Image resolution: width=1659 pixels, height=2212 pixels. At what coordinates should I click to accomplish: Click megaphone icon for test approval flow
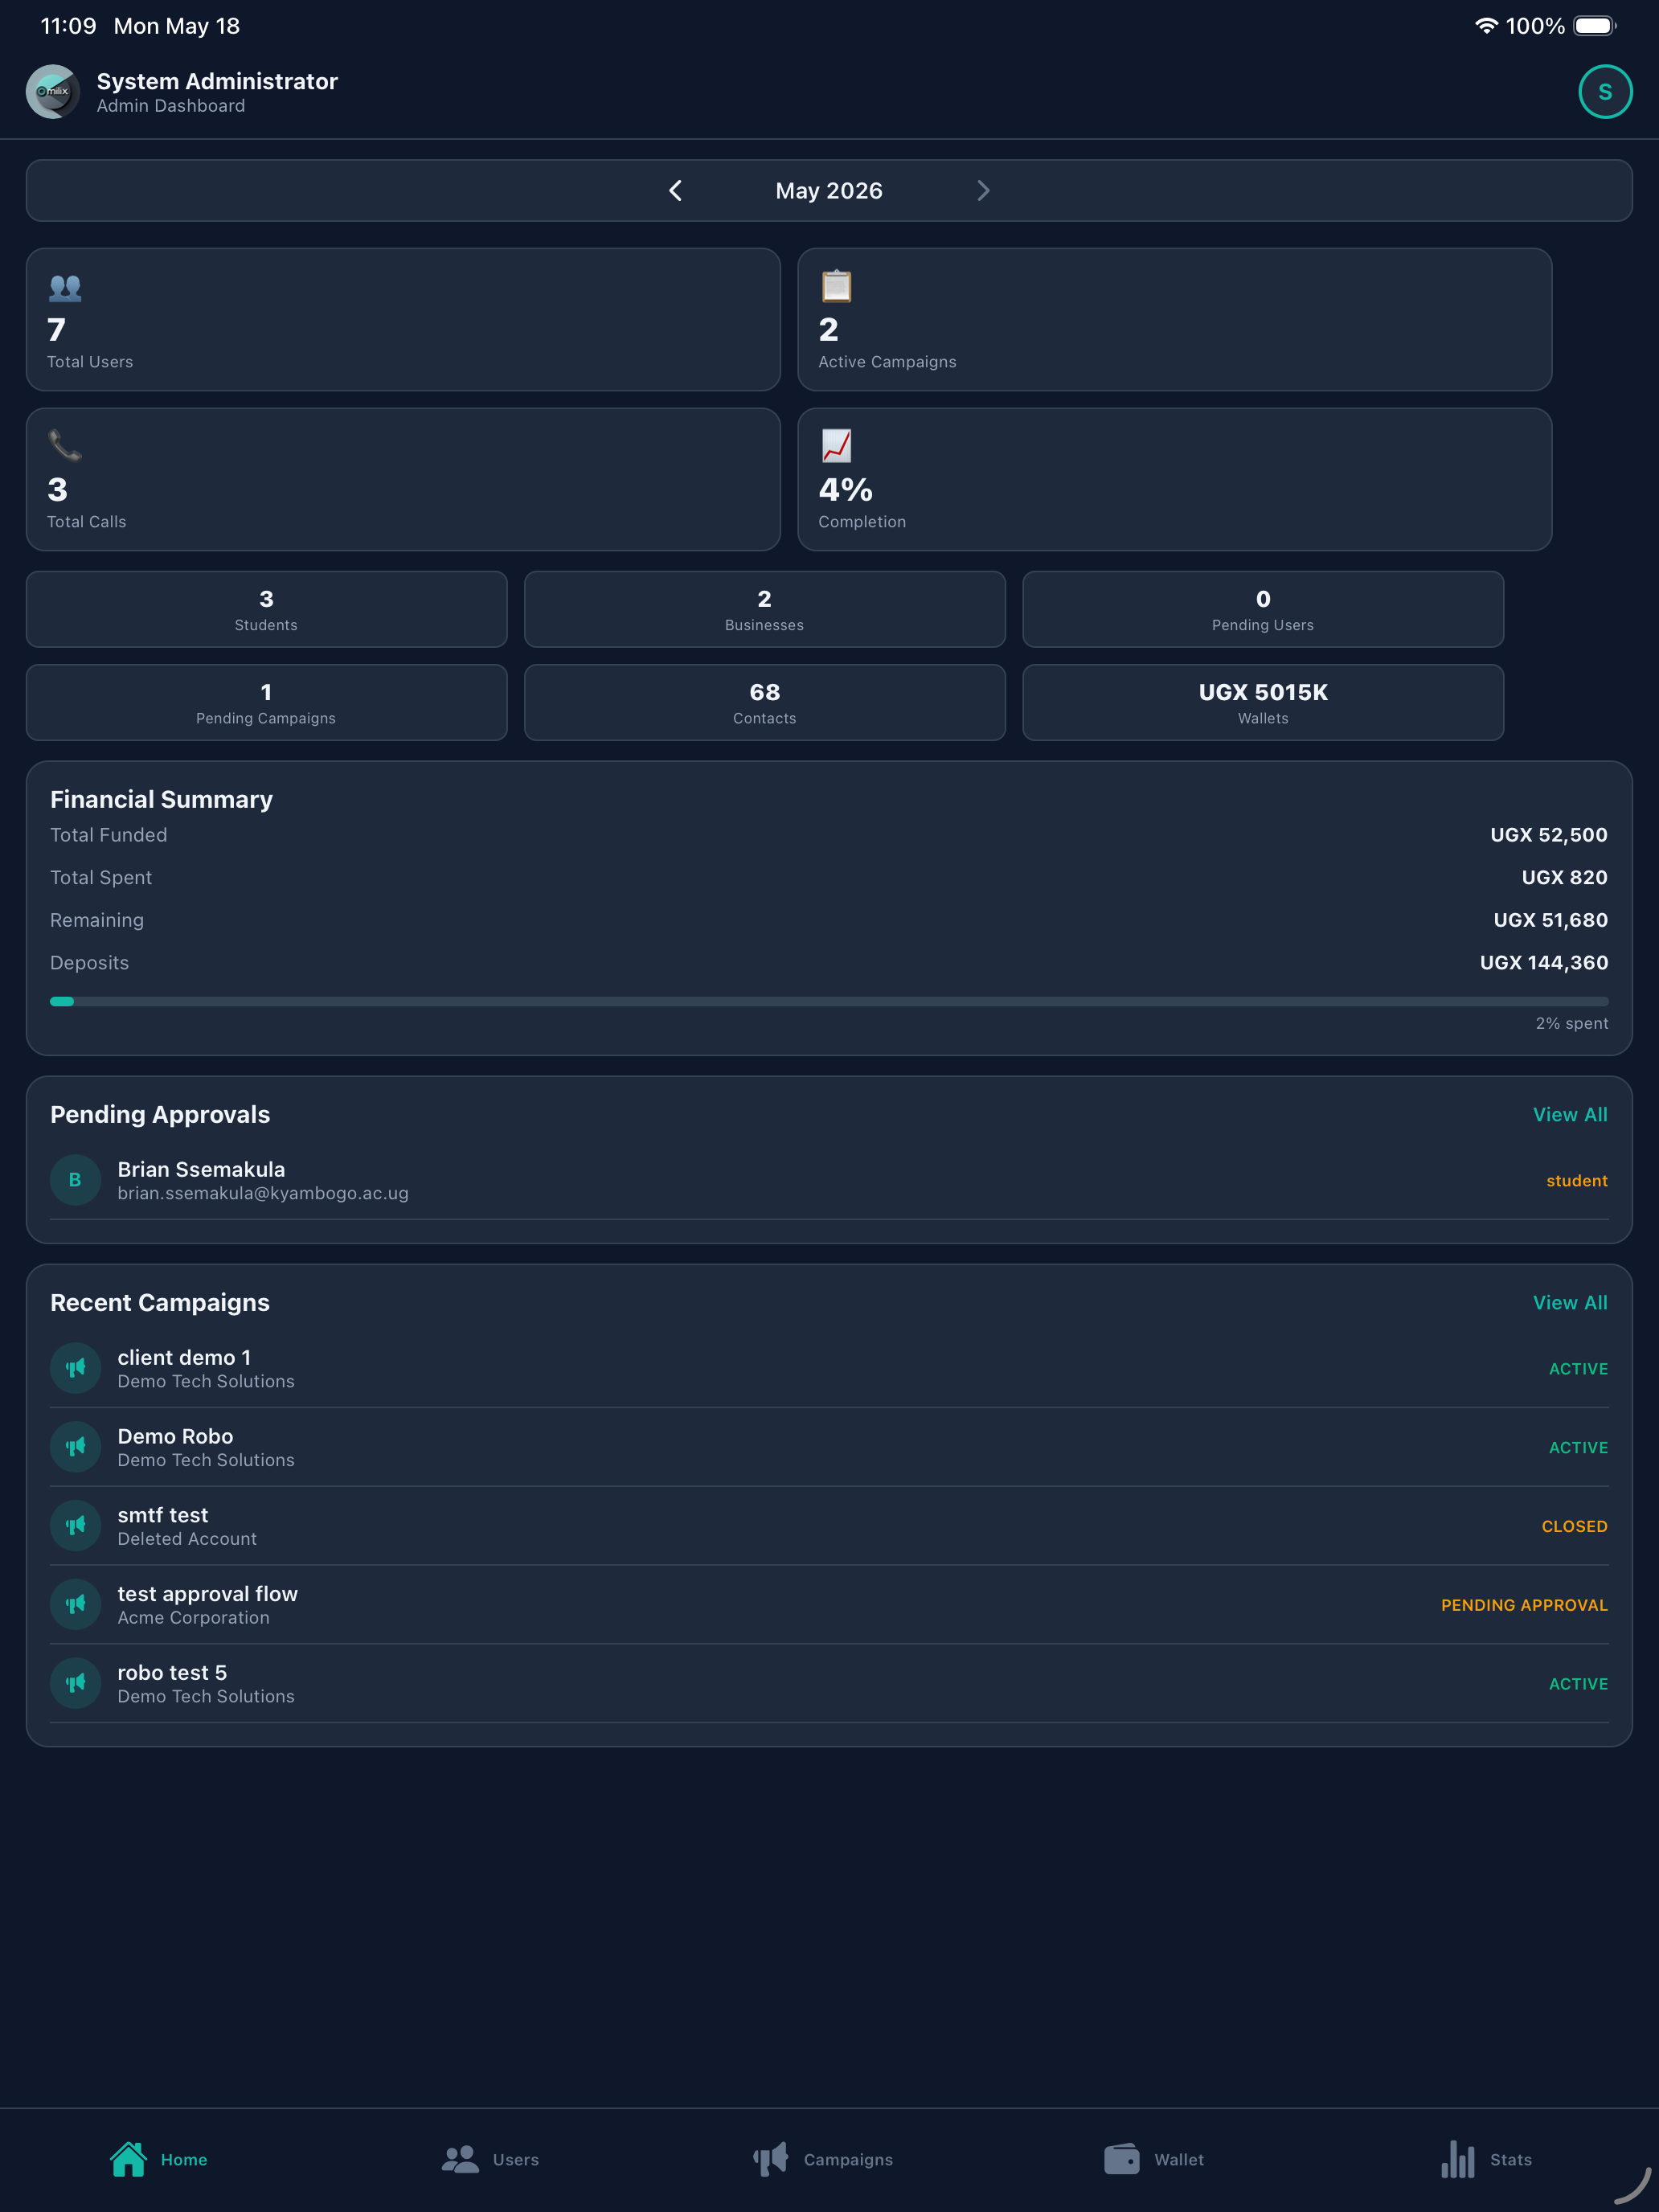point(75,1604)
